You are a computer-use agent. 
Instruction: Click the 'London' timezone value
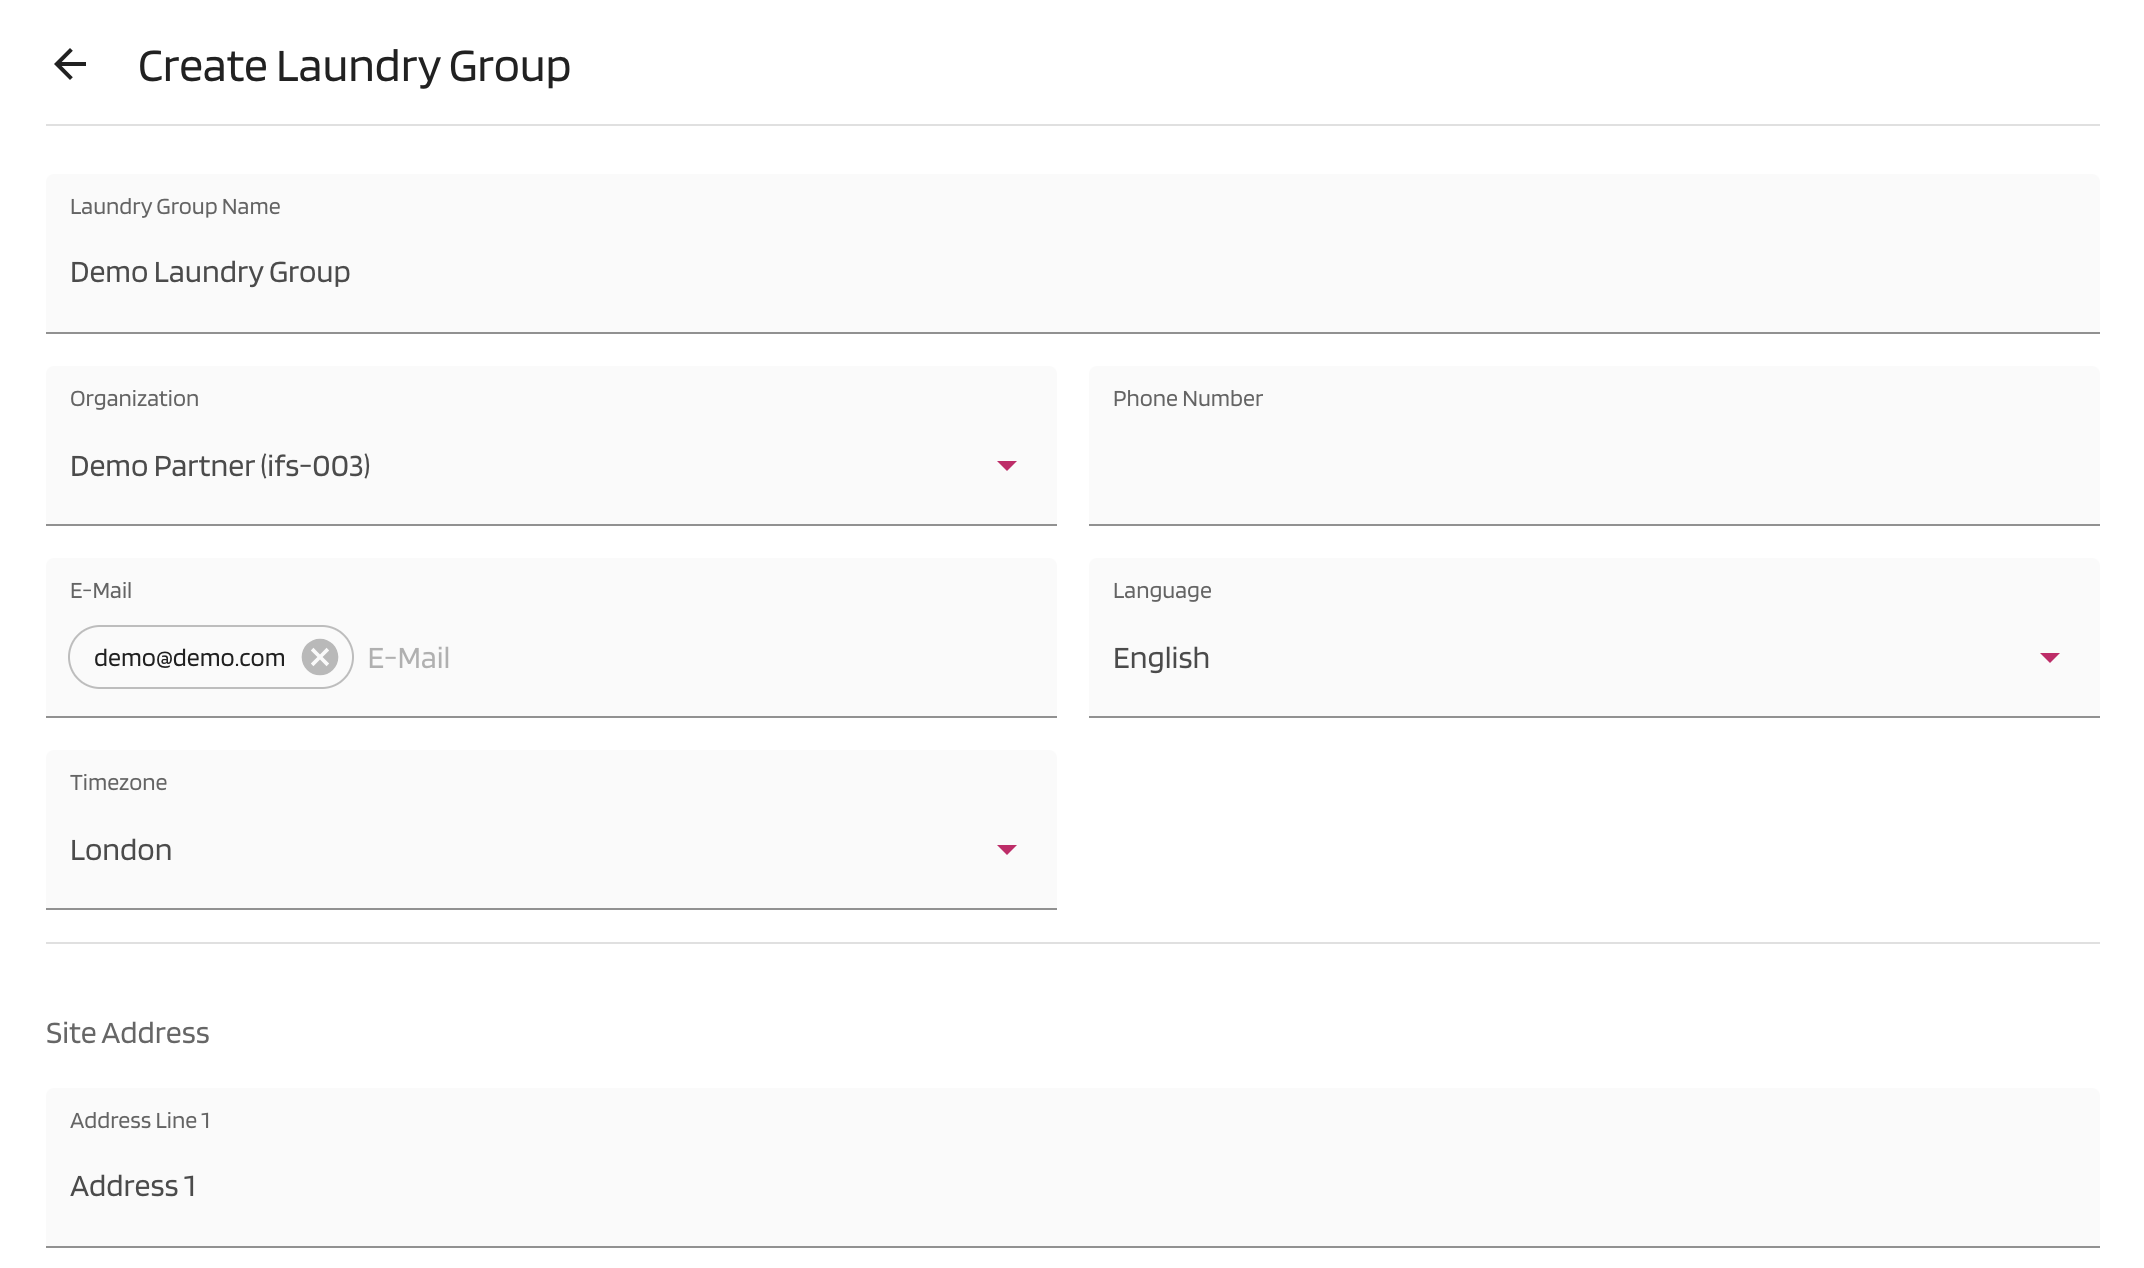pos(121,850)
